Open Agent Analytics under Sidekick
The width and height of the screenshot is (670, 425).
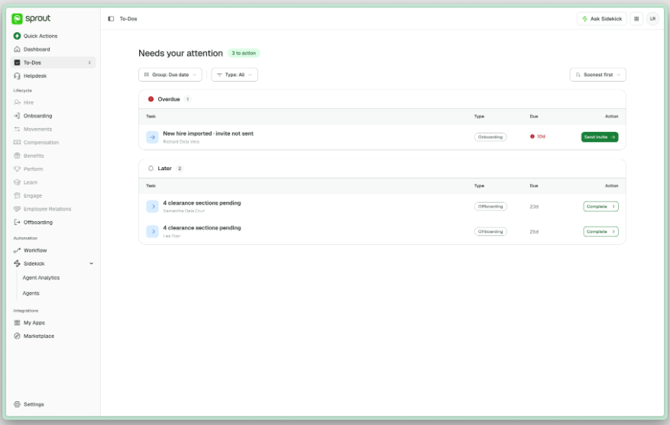tap(41, 278)
